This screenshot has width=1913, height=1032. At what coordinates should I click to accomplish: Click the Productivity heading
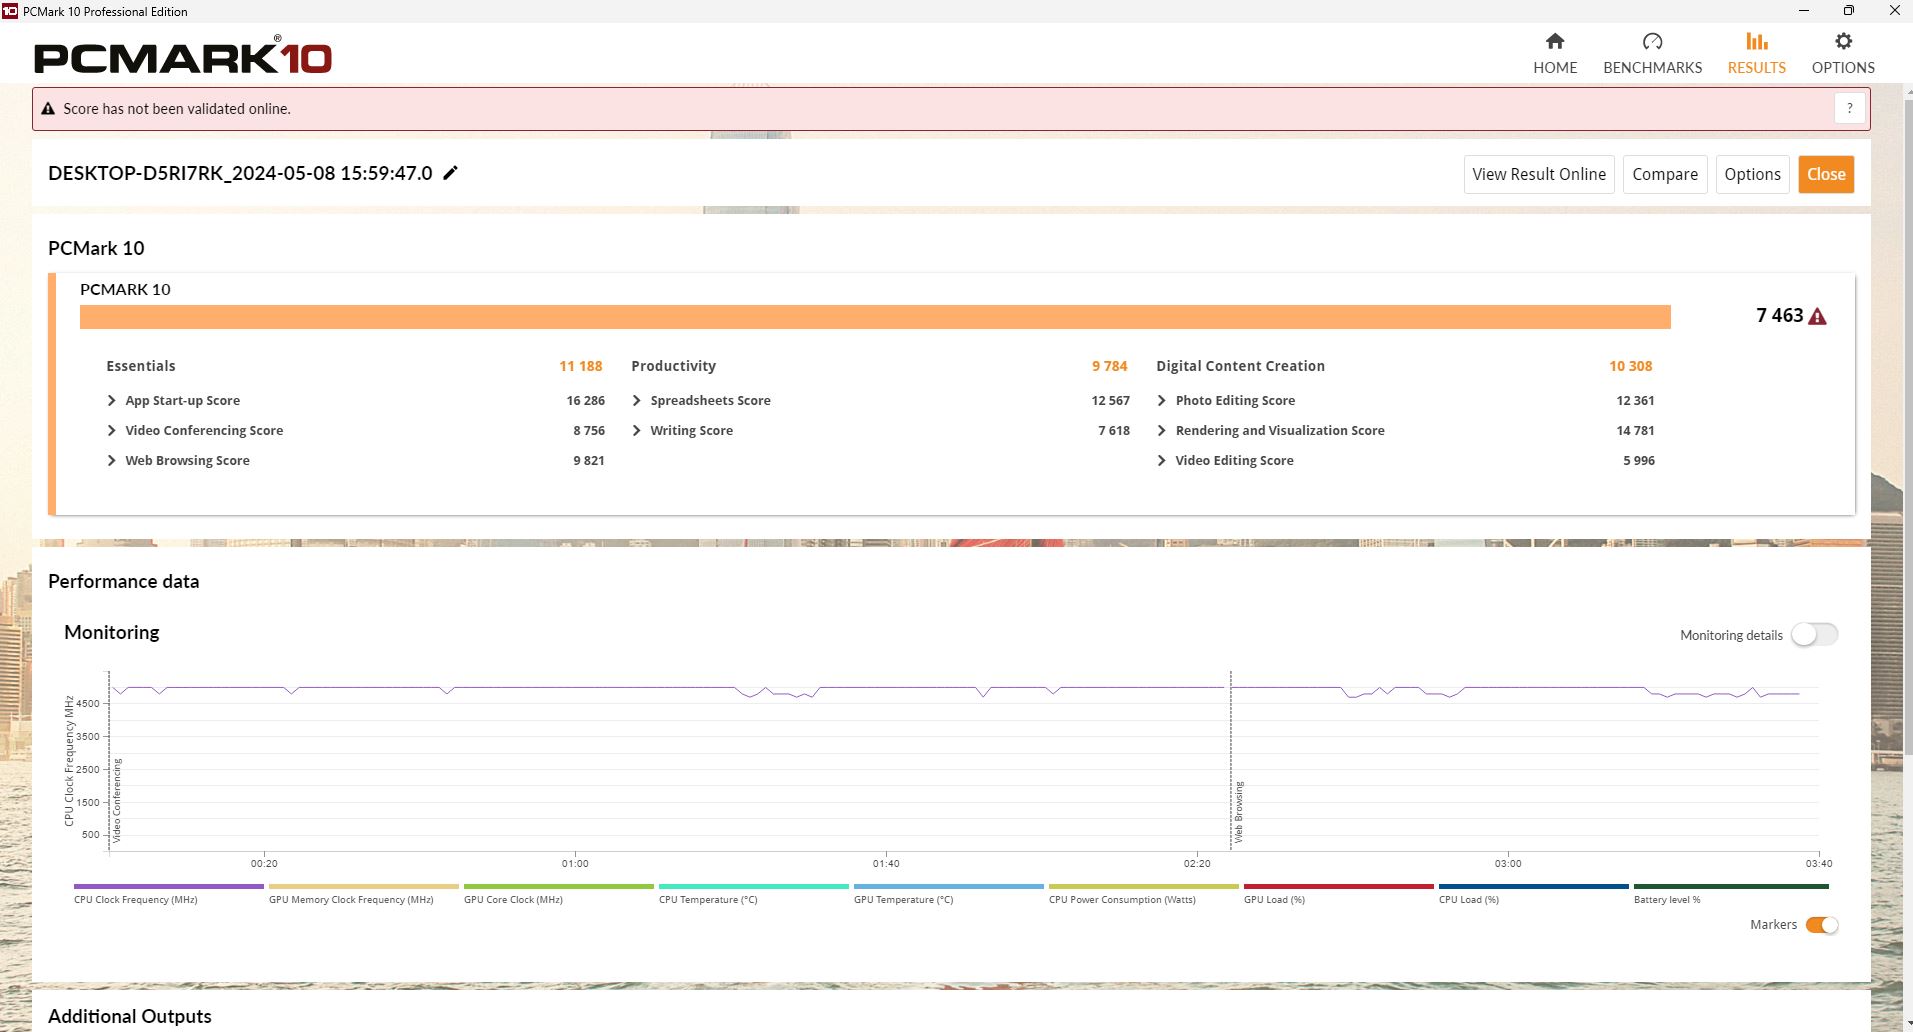click(673, 366)
